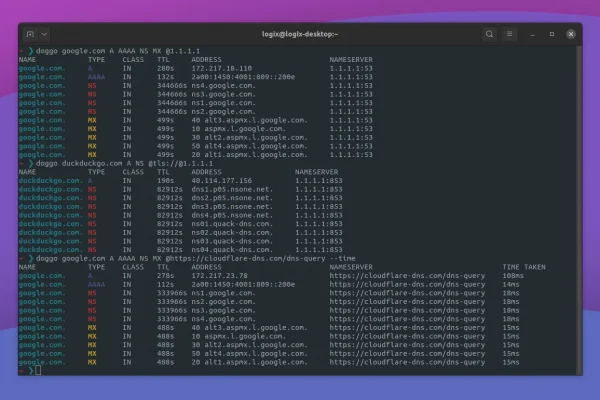Open the terminal hamburger menu

pyautogui.click(x=509, y=34)
